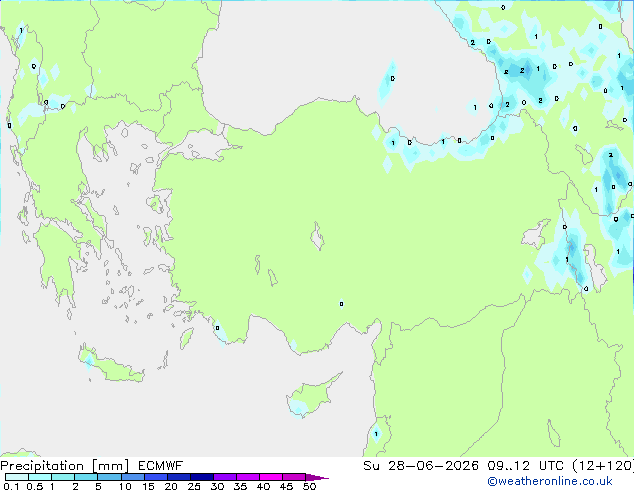Image resolution: width=634 pixels, height=490 pixels.
Task: Click the Precipitation [mm] title text
Action: [x=65, y=466]
